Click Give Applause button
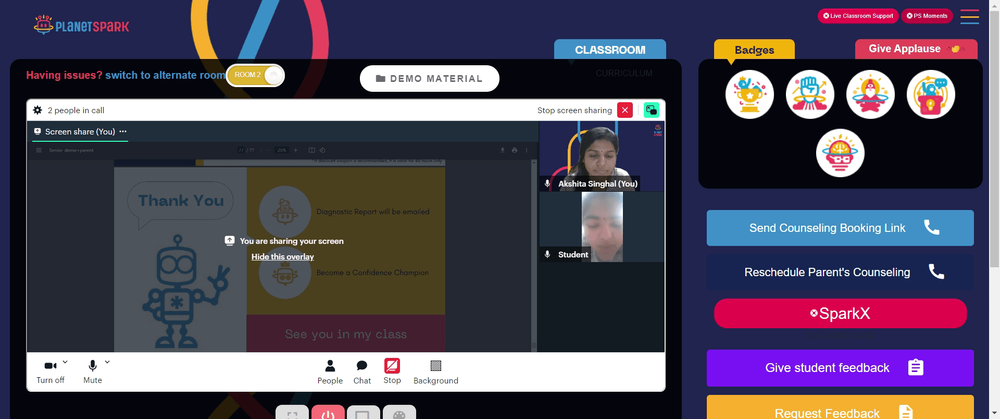The height and width of the screenshot is (419, 1000). pos(916,49)
